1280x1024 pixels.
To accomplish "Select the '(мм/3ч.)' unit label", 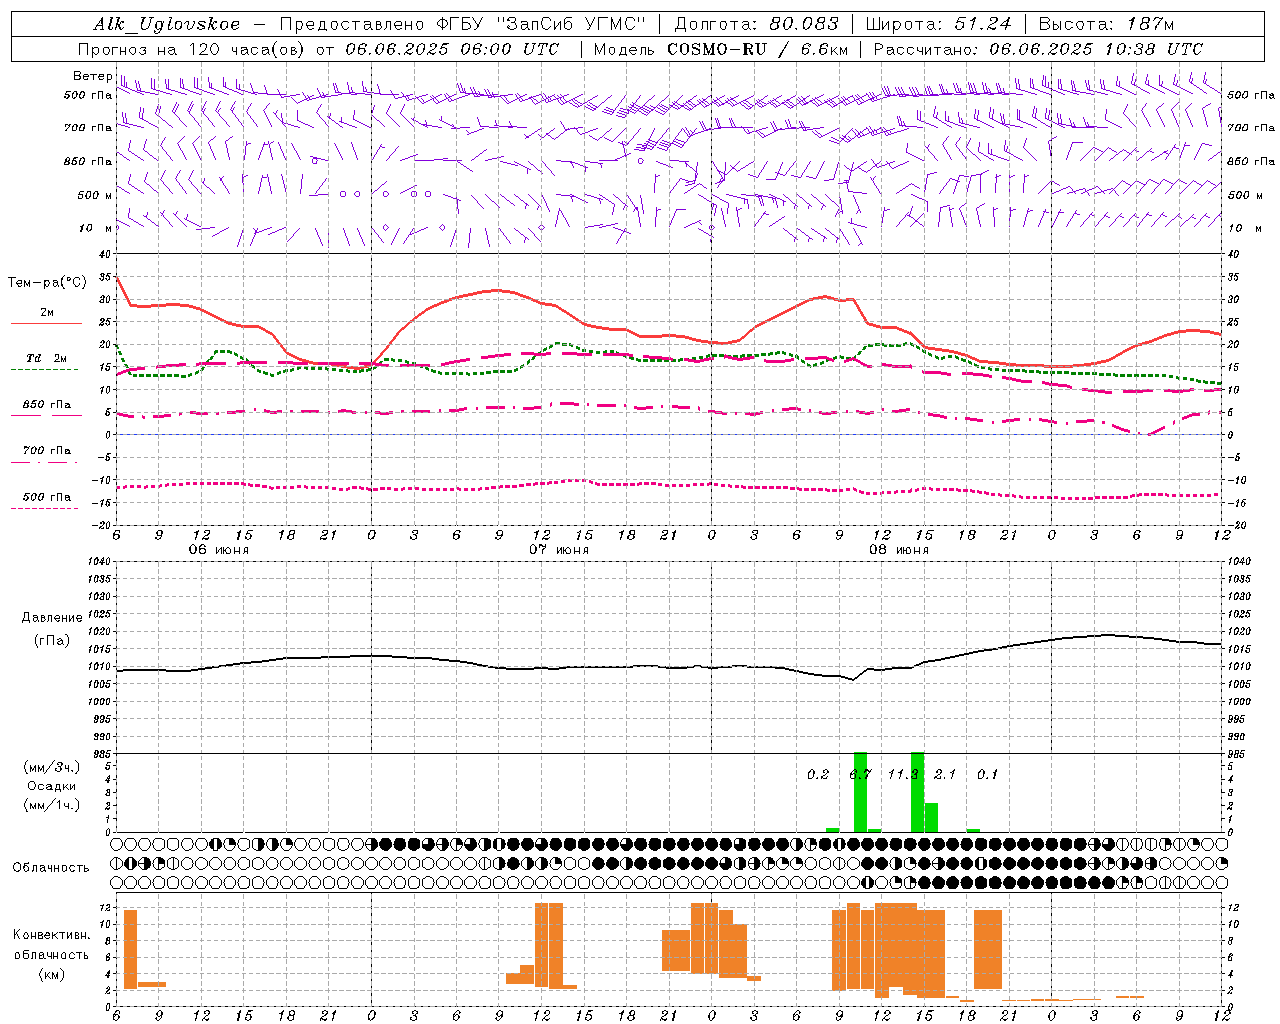I will 52,767.
